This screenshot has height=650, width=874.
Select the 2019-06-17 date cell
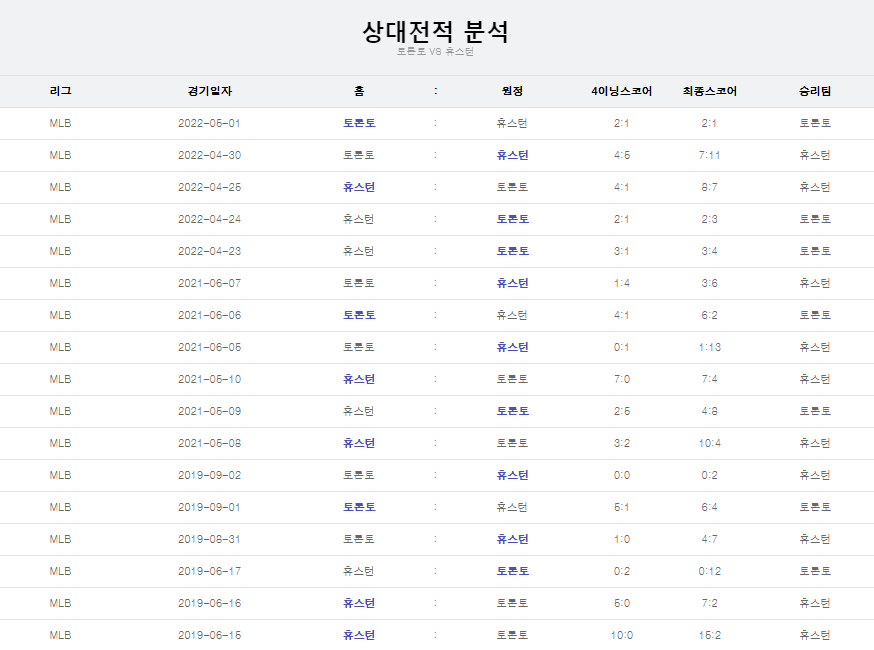click(210, 571)
